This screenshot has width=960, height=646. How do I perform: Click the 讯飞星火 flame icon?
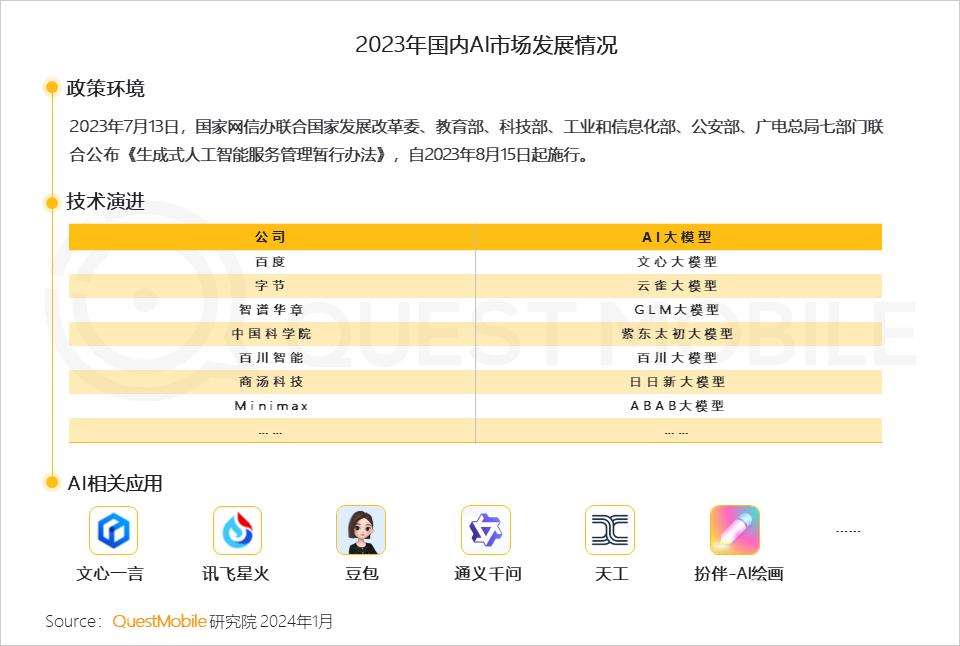coord(238,530)
